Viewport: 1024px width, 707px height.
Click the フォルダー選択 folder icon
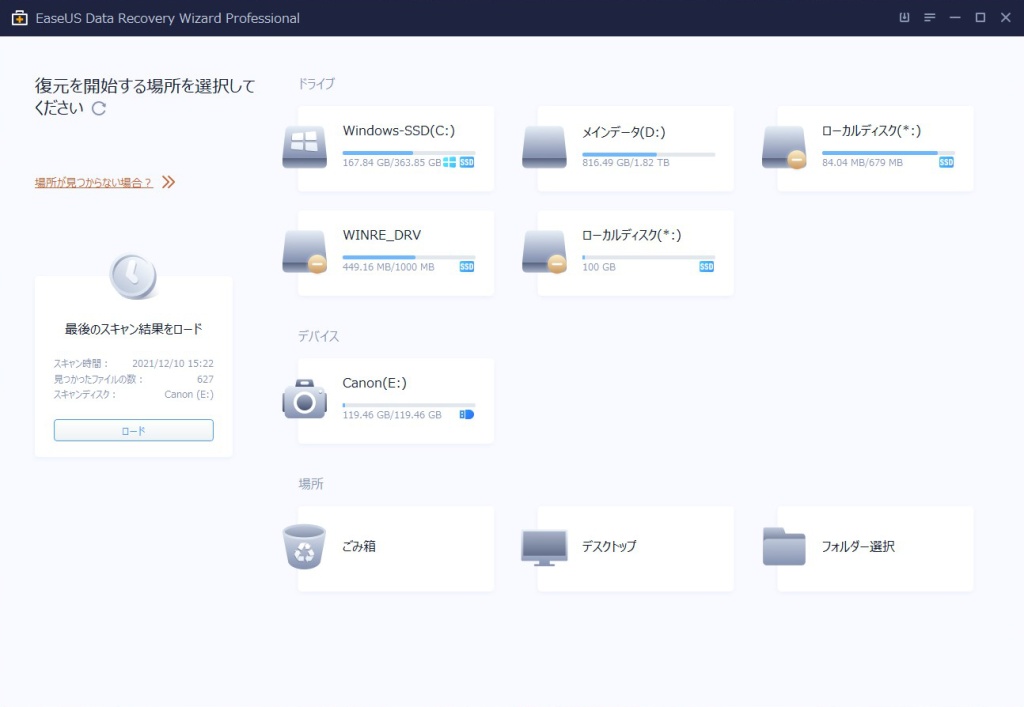(784, 546)
